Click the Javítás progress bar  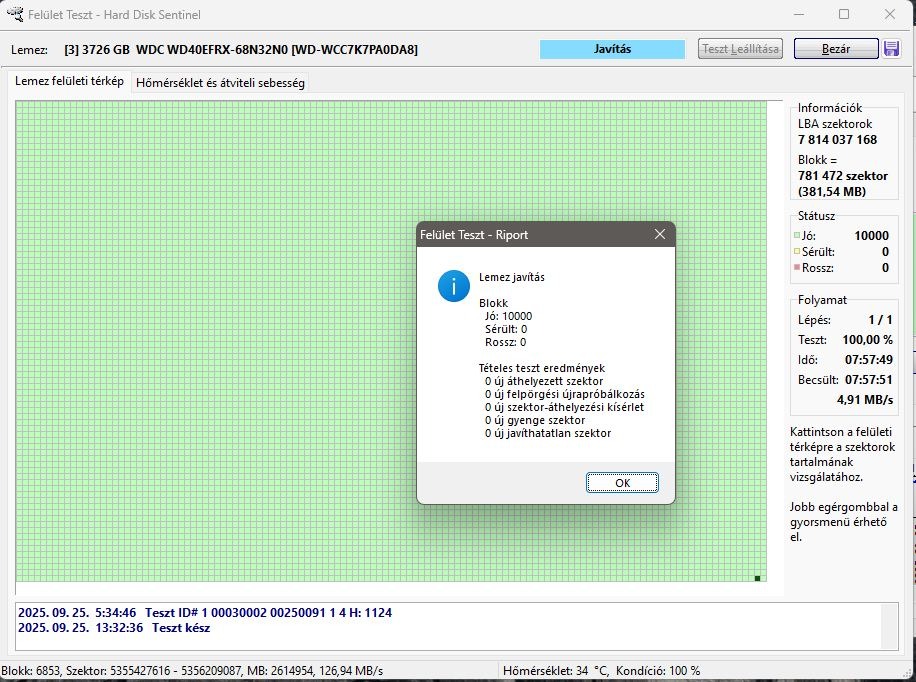612,49
